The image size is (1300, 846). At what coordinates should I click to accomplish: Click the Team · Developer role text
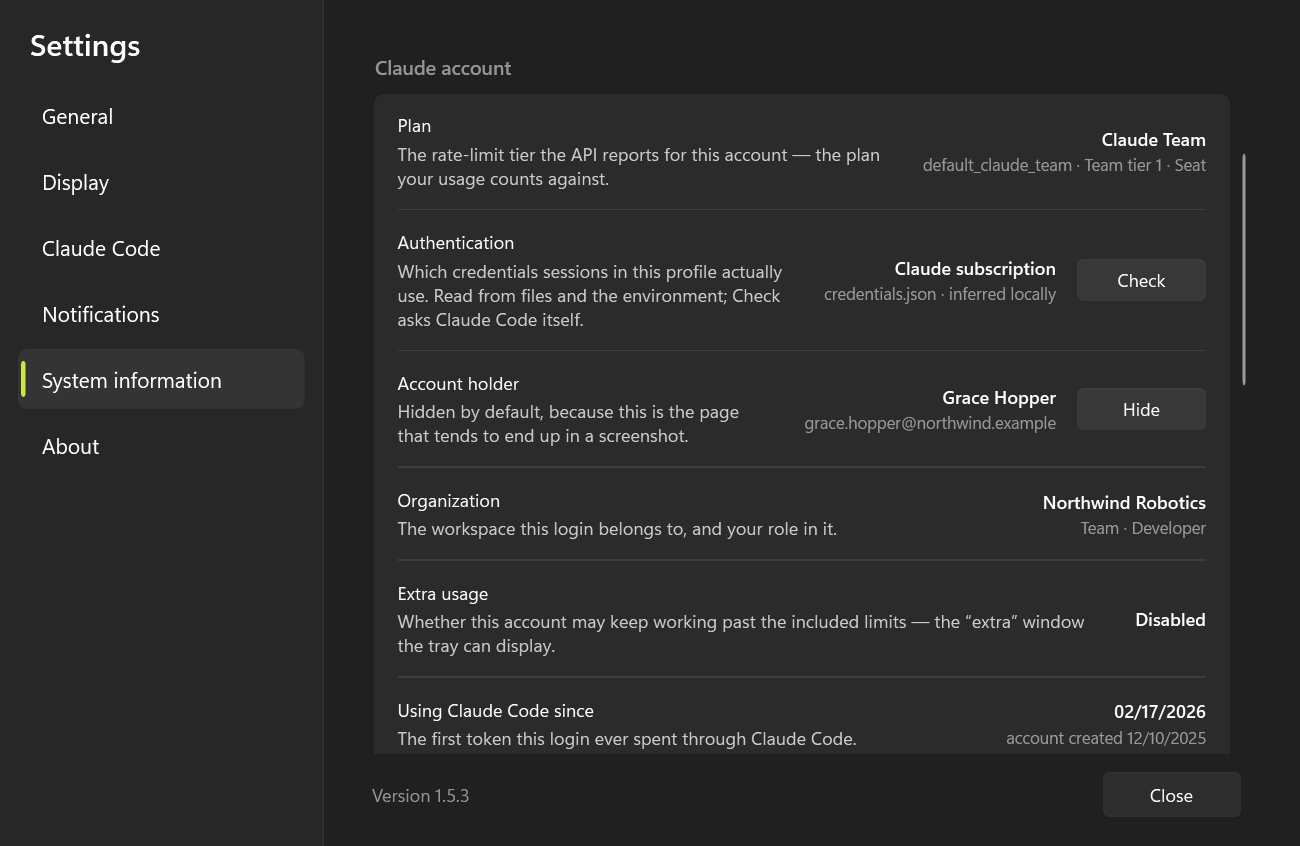click(x=1143, y=529)
